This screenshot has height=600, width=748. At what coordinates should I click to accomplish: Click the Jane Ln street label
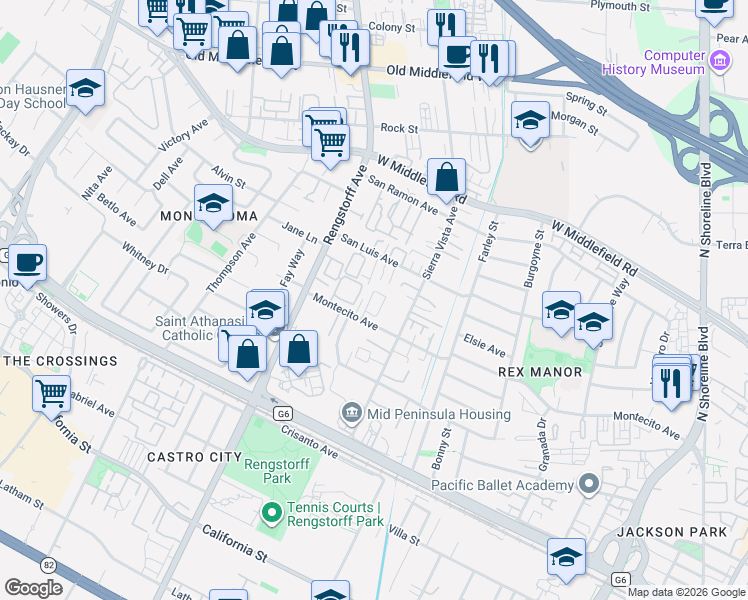(299, 232)
